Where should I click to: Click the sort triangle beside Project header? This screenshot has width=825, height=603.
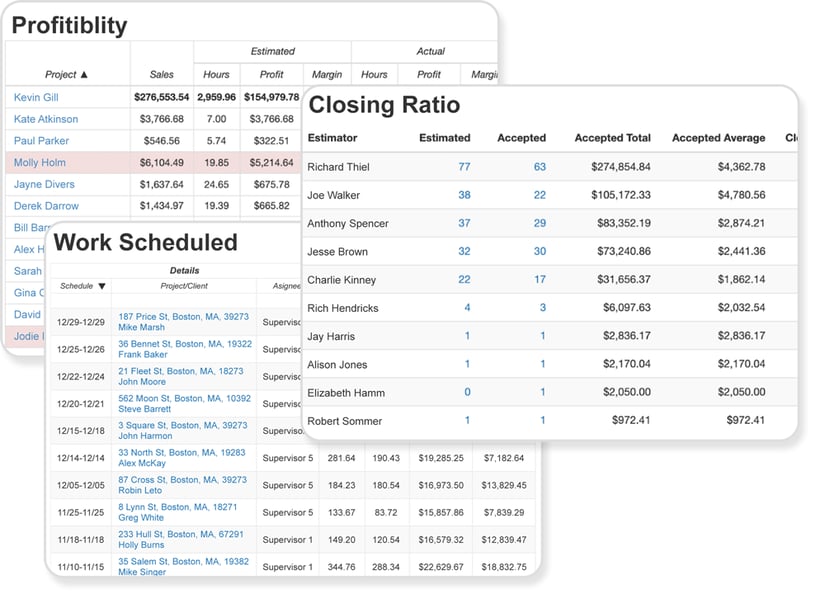coord(85,74)
